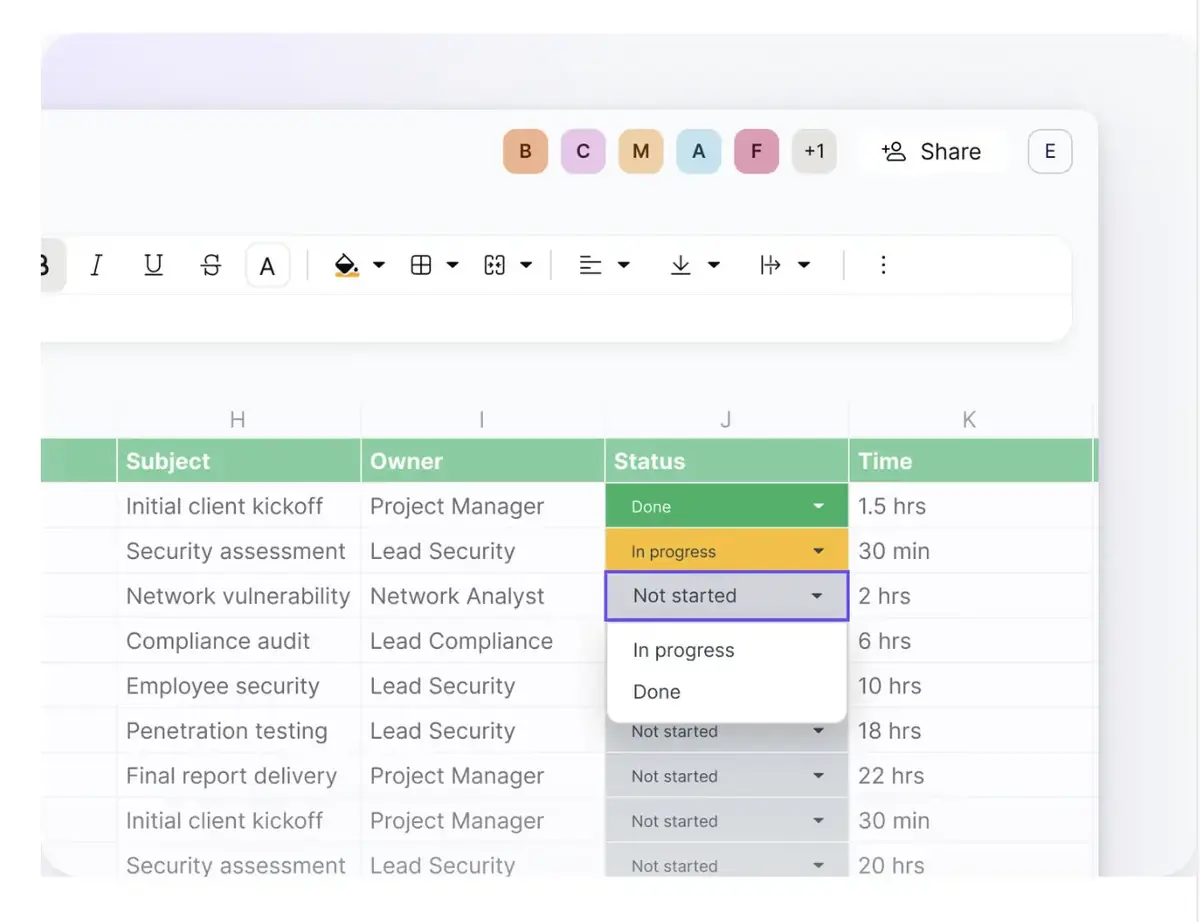Screen dimensions: 1200x922
Task: Click the Share button
Action: (x=932, y=151)
